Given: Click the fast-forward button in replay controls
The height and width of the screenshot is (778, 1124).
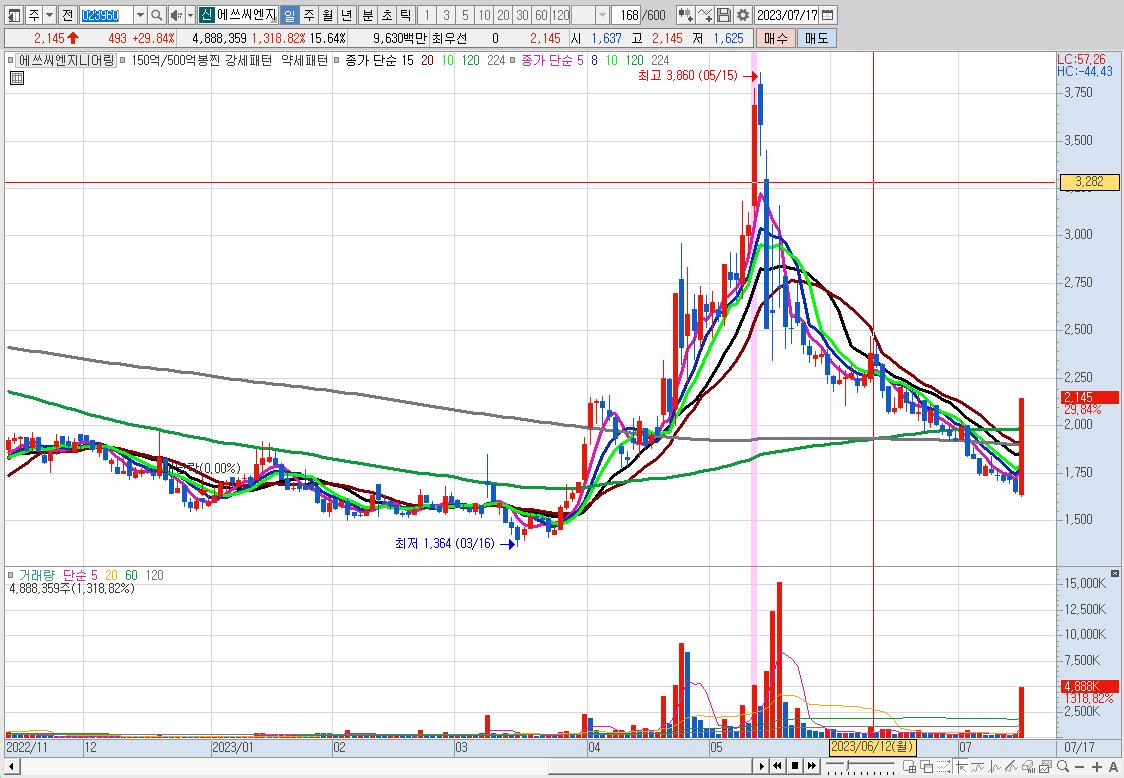Looking at the screenshot, I should [x=811, y=766].
